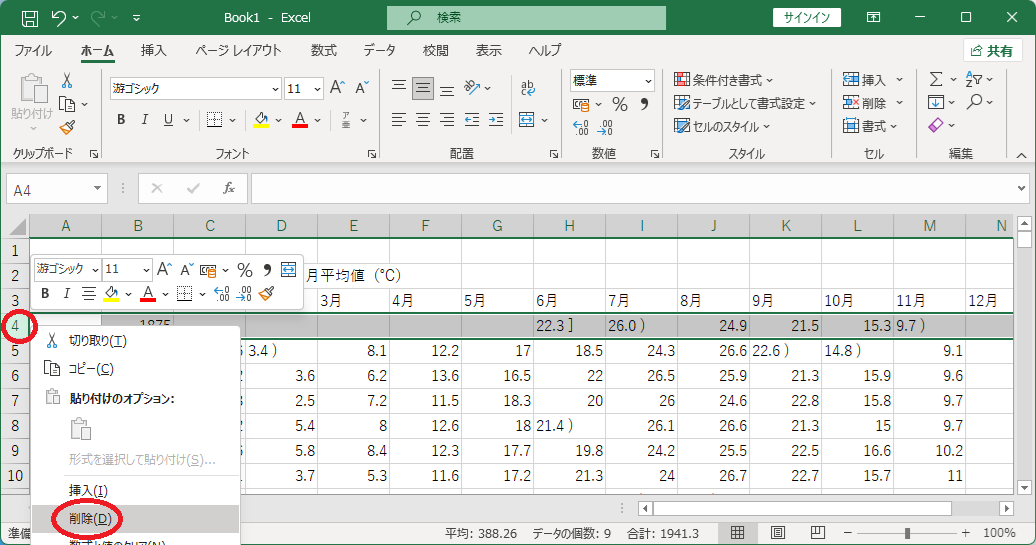Open 条件付き書式 conditional formatting menu

click(723, 80)
